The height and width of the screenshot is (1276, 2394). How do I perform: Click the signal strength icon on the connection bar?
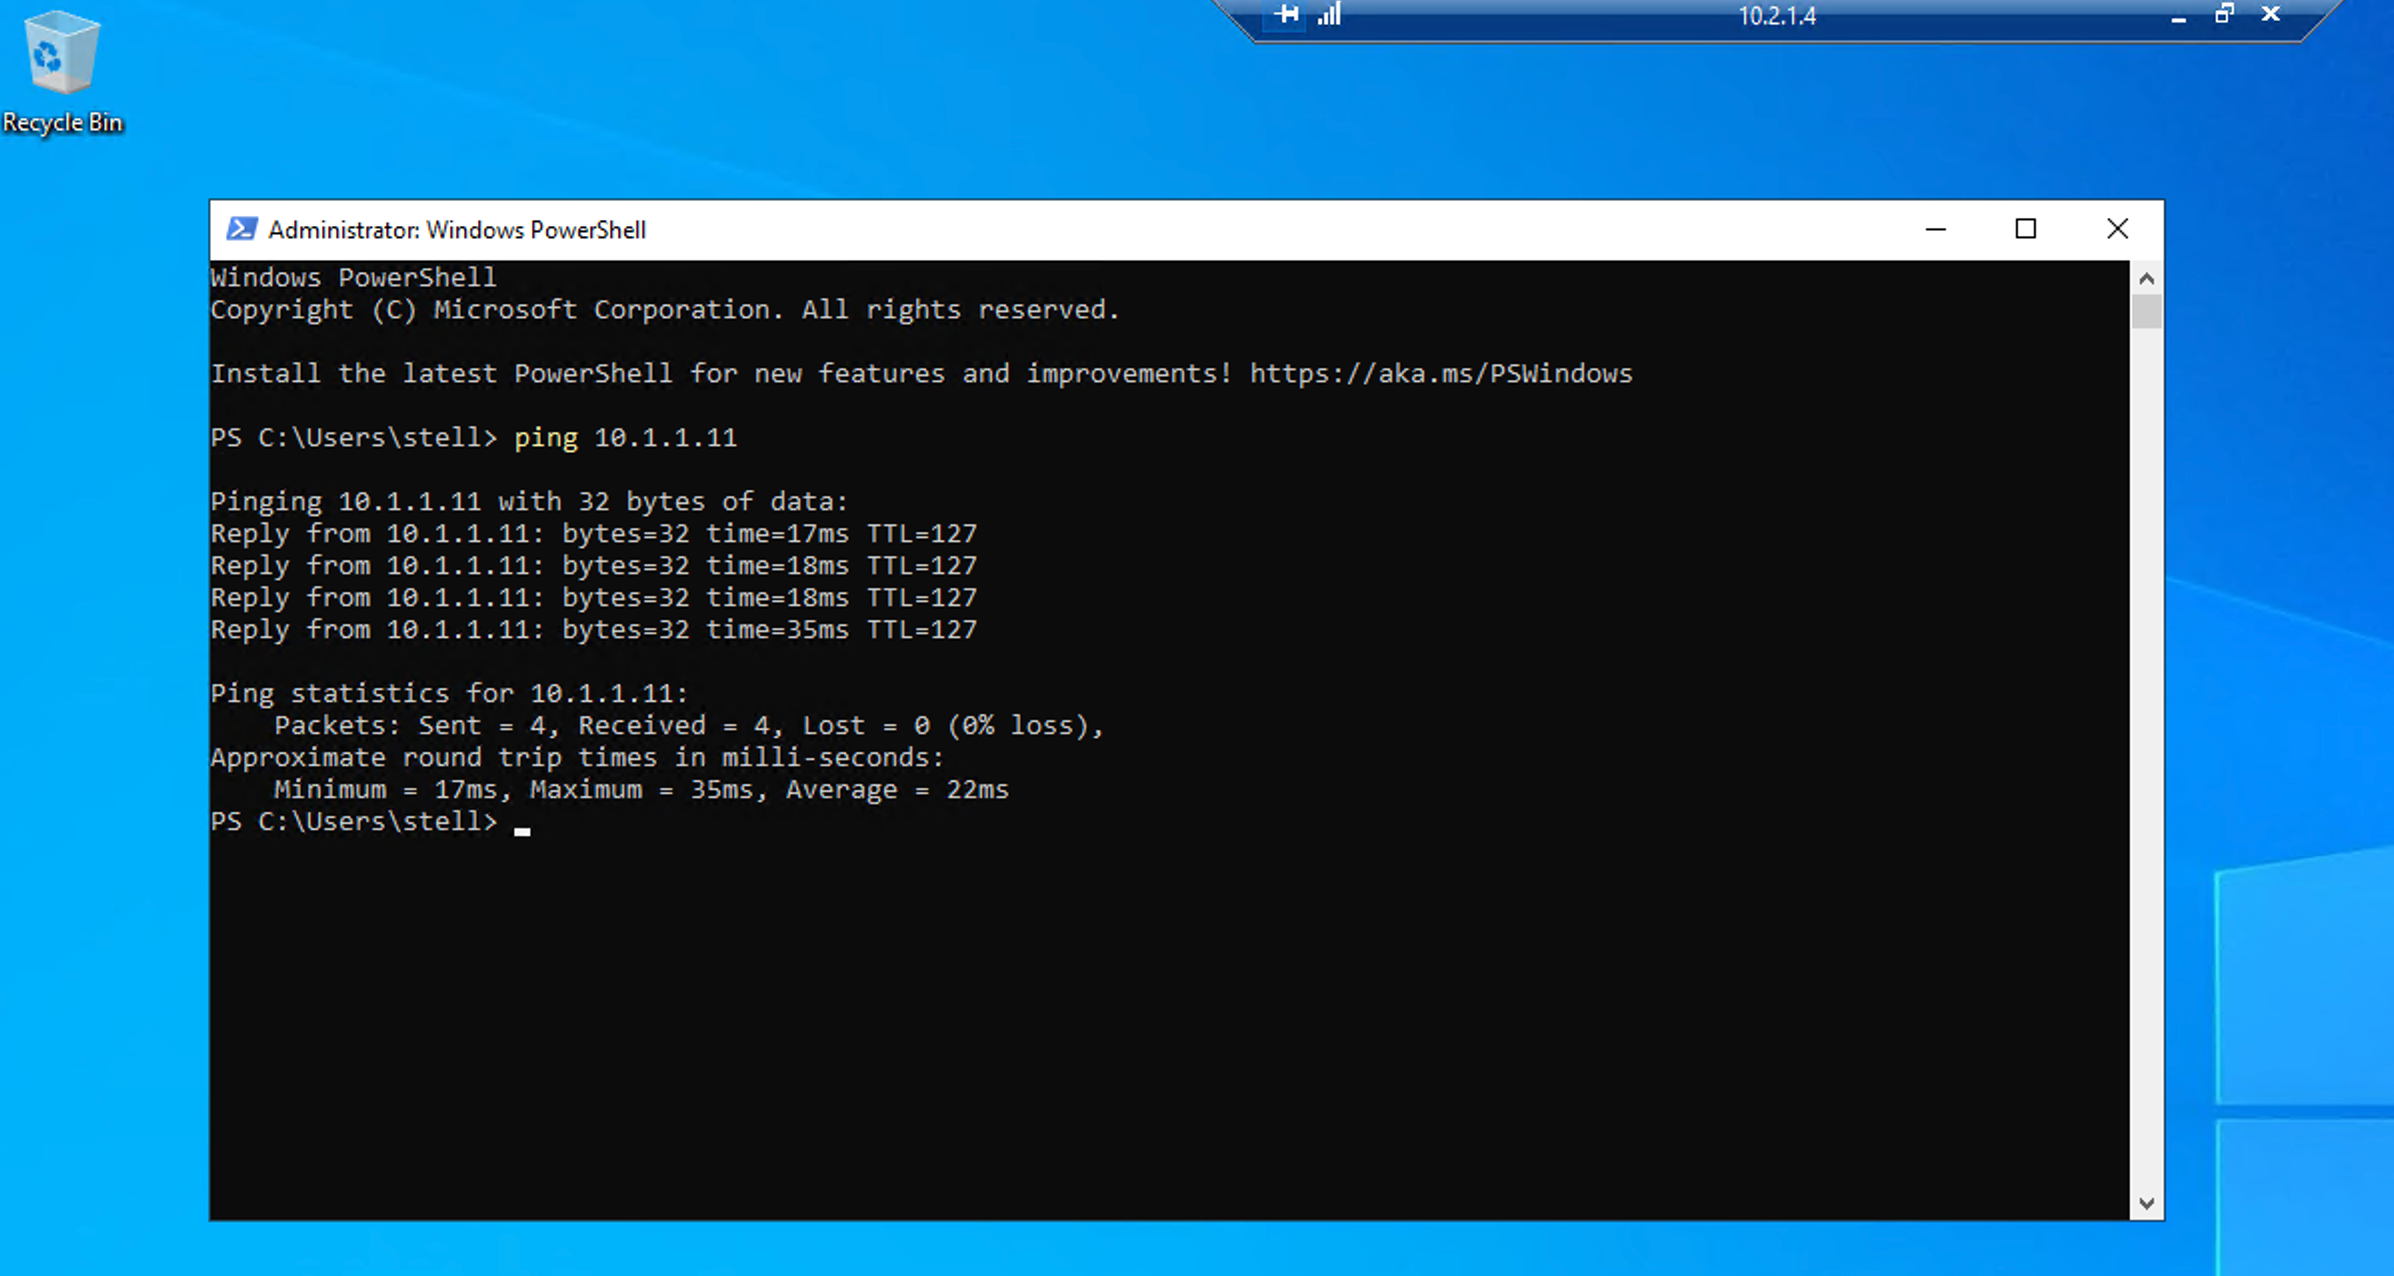1329,14
